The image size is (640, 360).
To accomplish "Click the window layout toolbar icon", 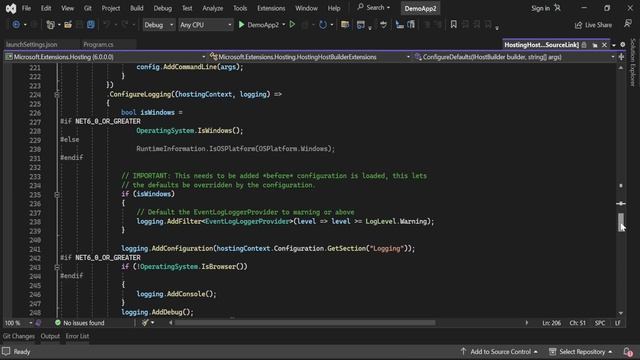I will (x=361, y=25).
